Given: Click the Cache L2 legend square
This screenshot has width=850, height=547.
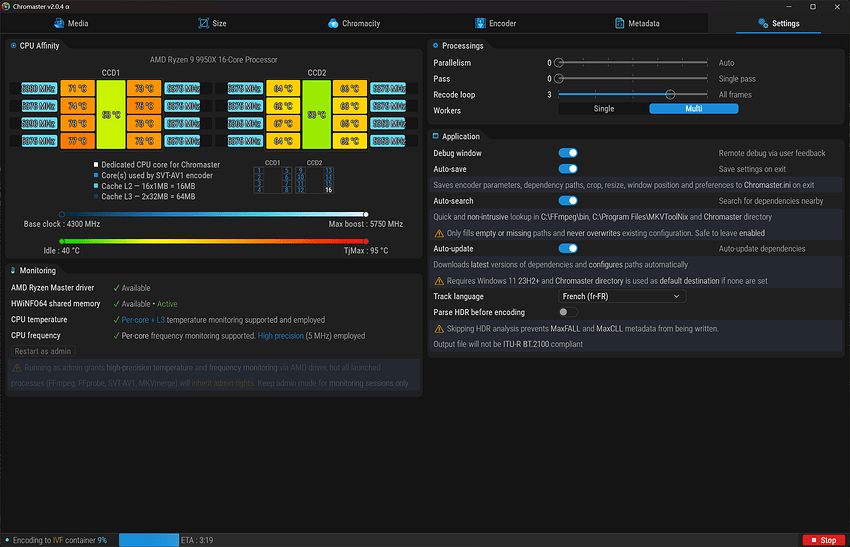Looking at the screenshot, I should coord(96,186).
